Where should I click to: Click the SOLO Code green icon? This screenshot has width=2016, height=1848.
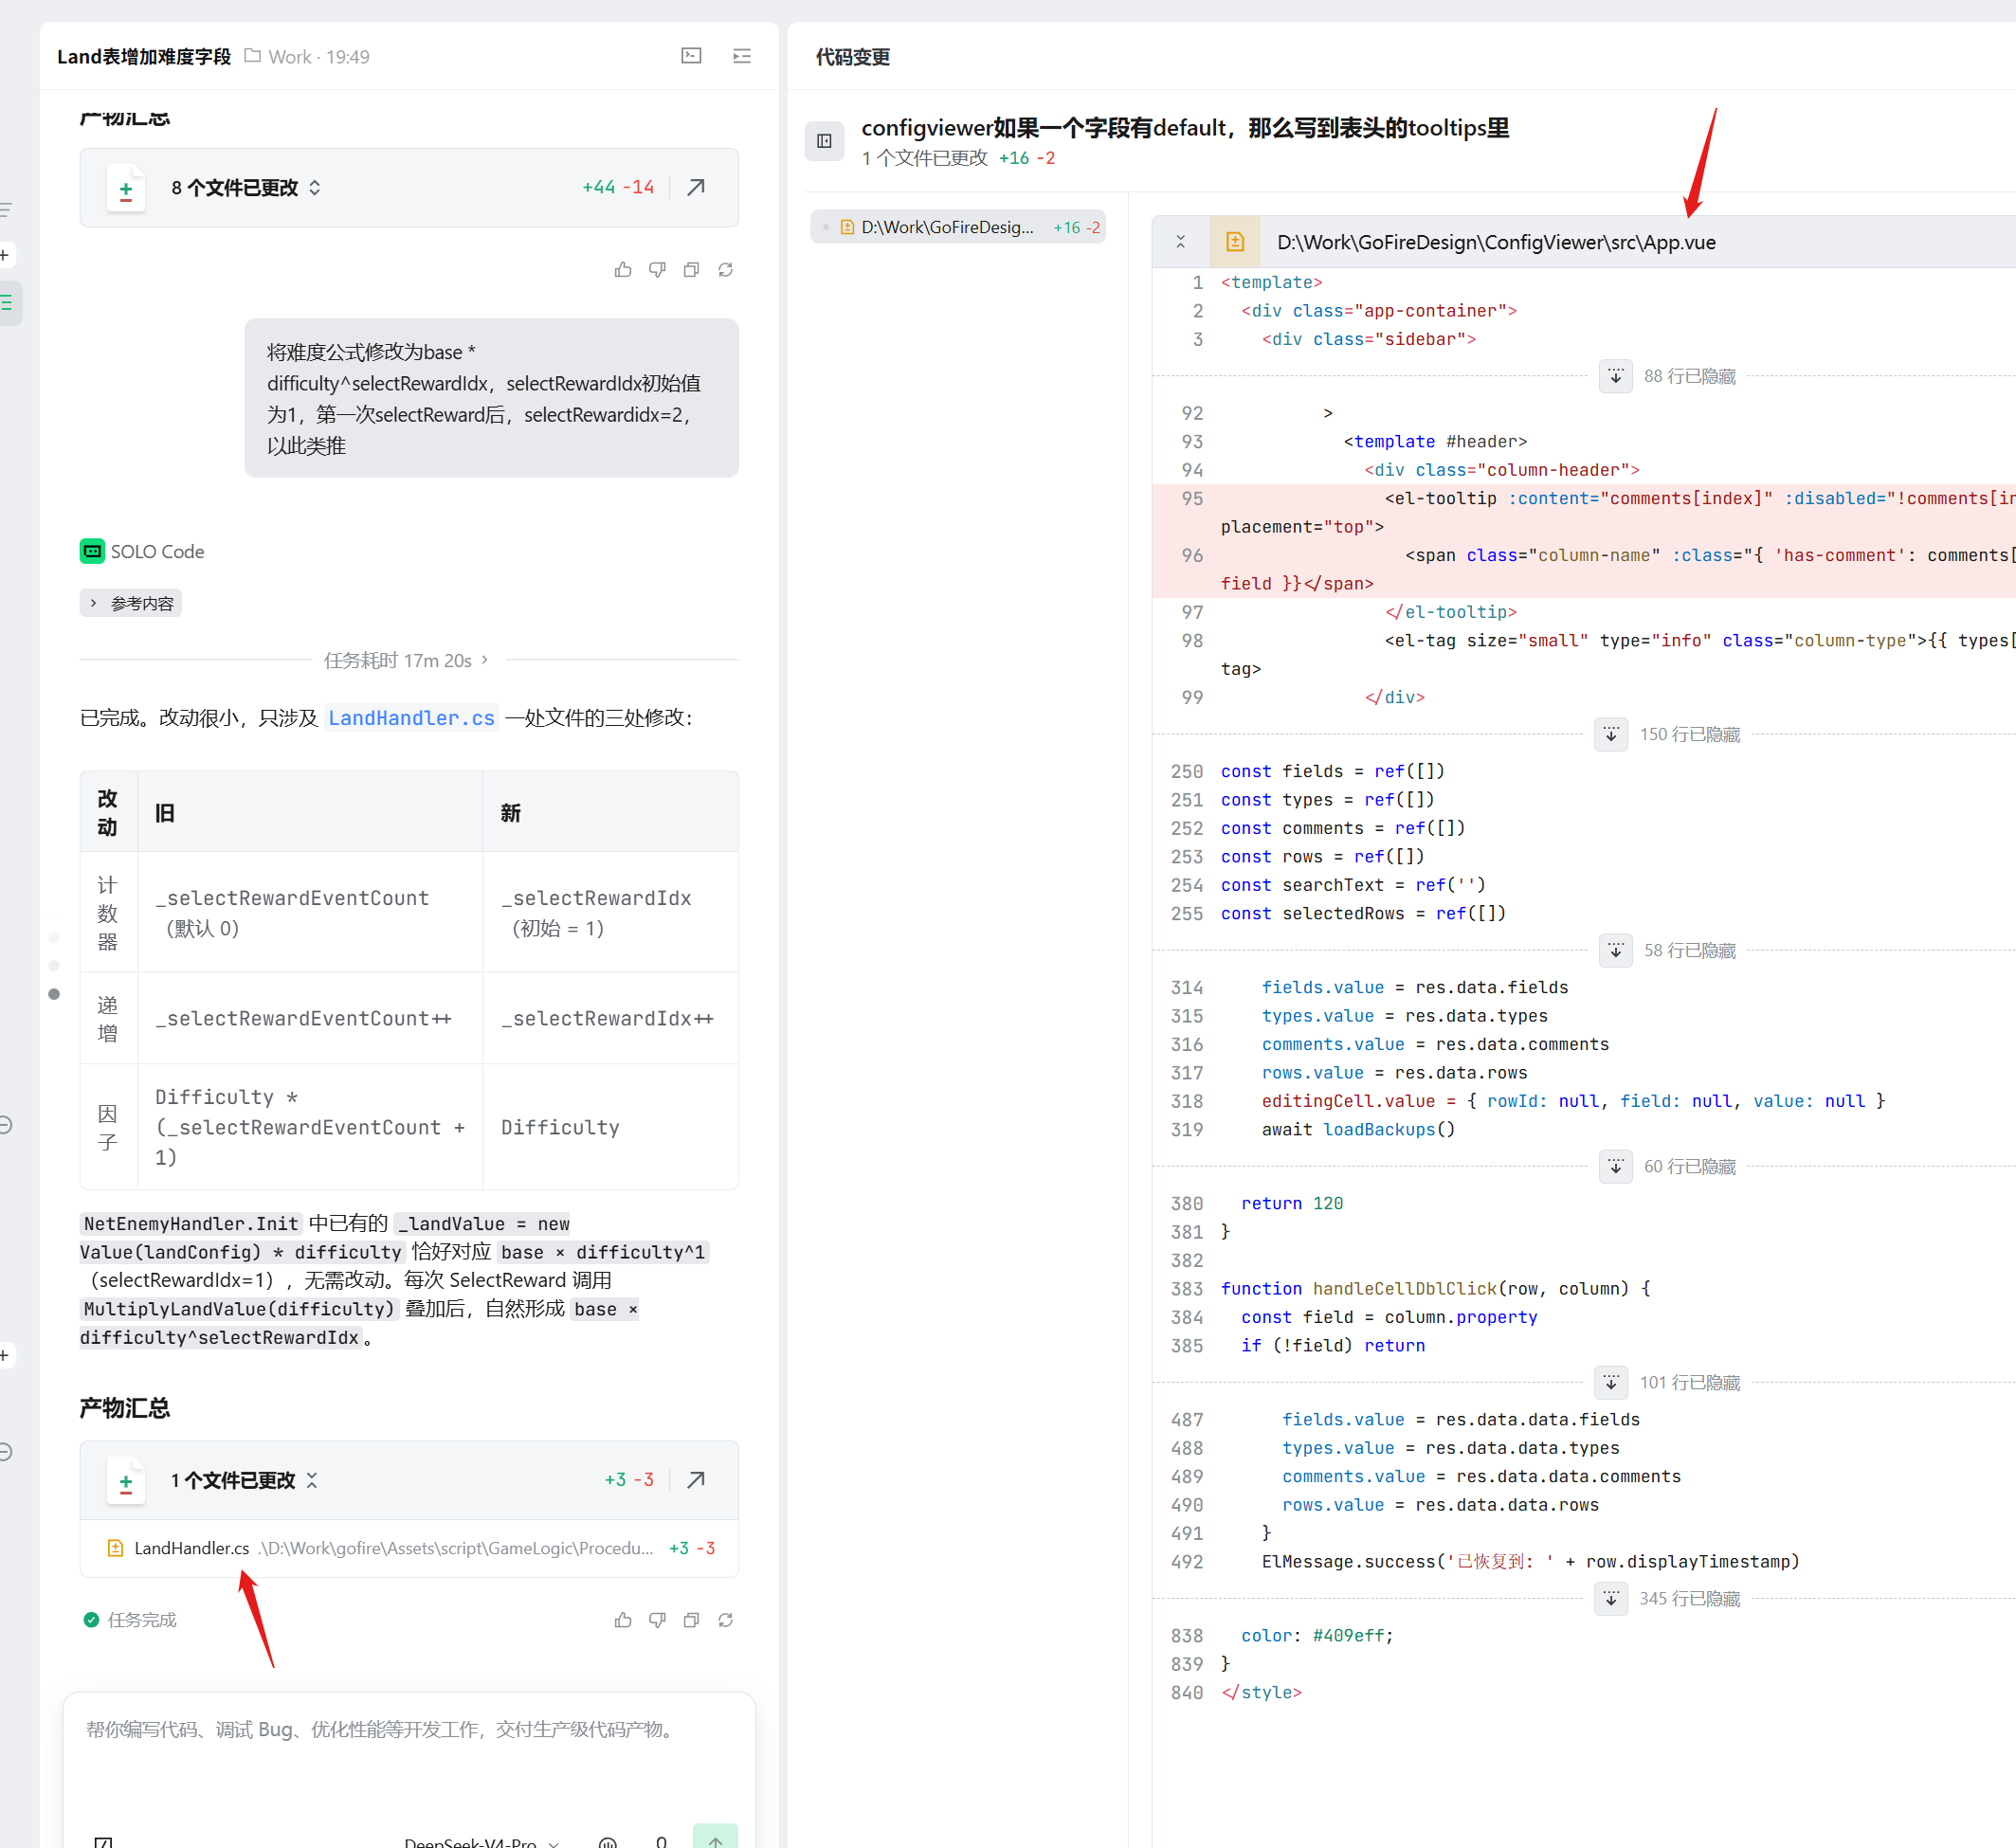click(x=92, y=551)
